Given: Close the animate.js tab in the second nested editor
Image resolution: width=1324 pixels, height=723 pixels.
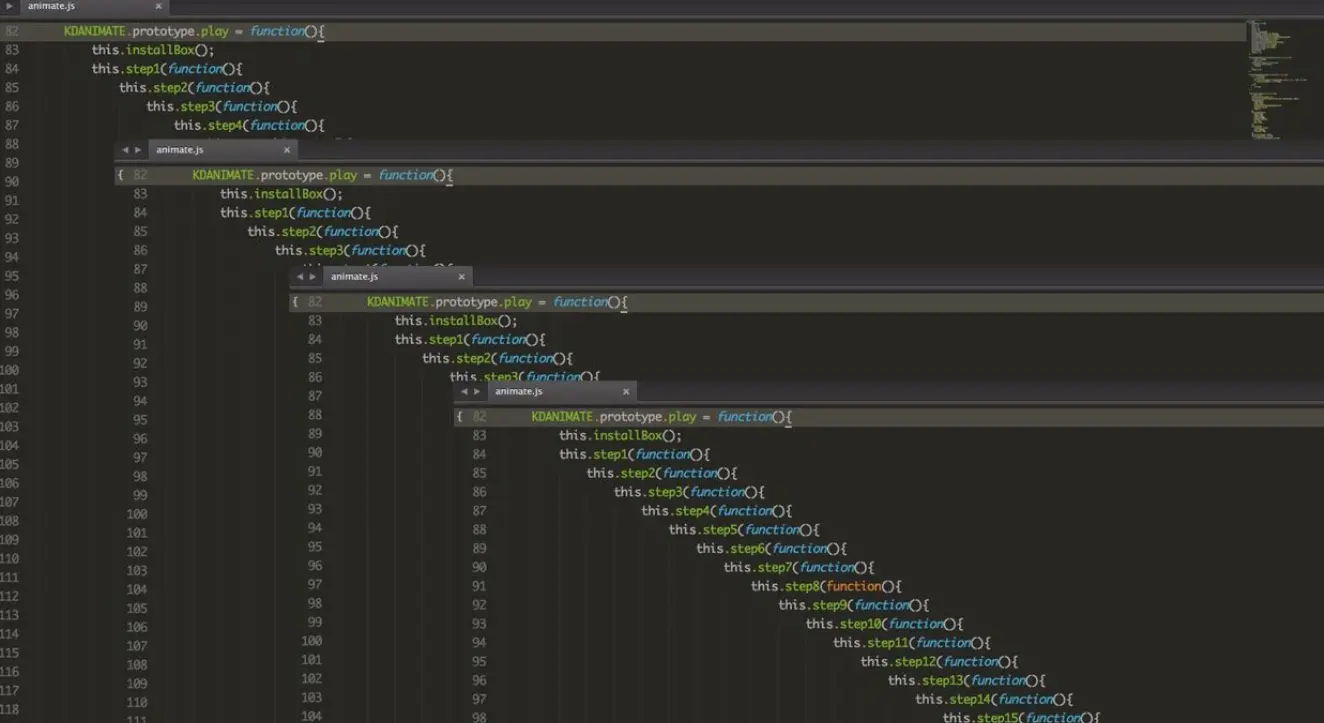Looking at the screenshot, I should pos(287,150).
